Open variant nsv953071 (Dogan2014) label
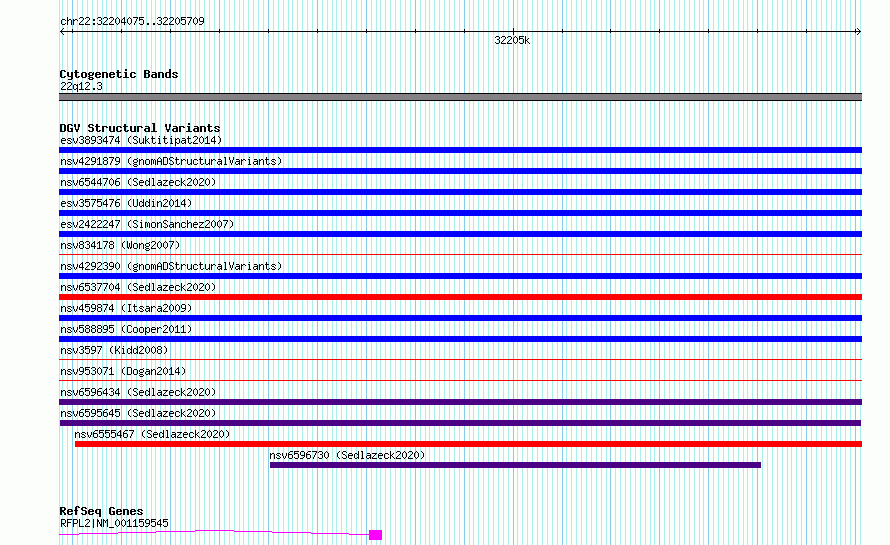This screenshot has height=545, width=890. click(123, 371)
